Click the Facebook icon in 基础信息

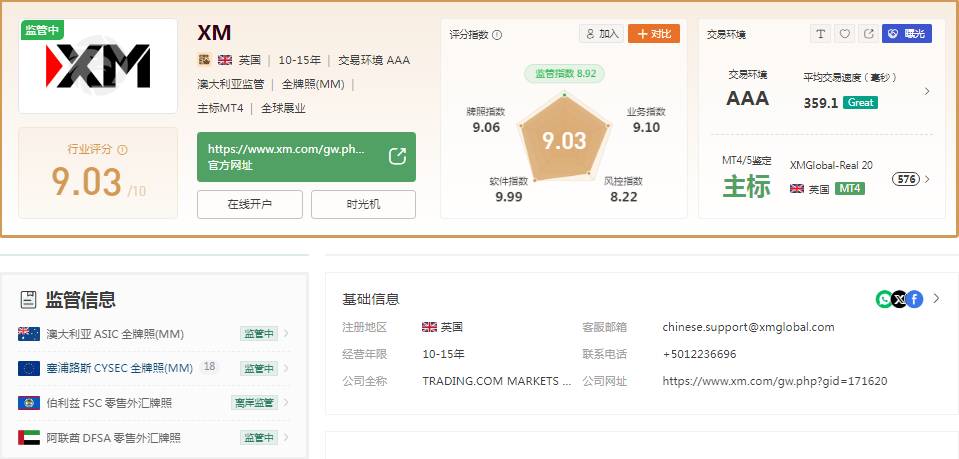pyautogui.click(x=914, y=299)
